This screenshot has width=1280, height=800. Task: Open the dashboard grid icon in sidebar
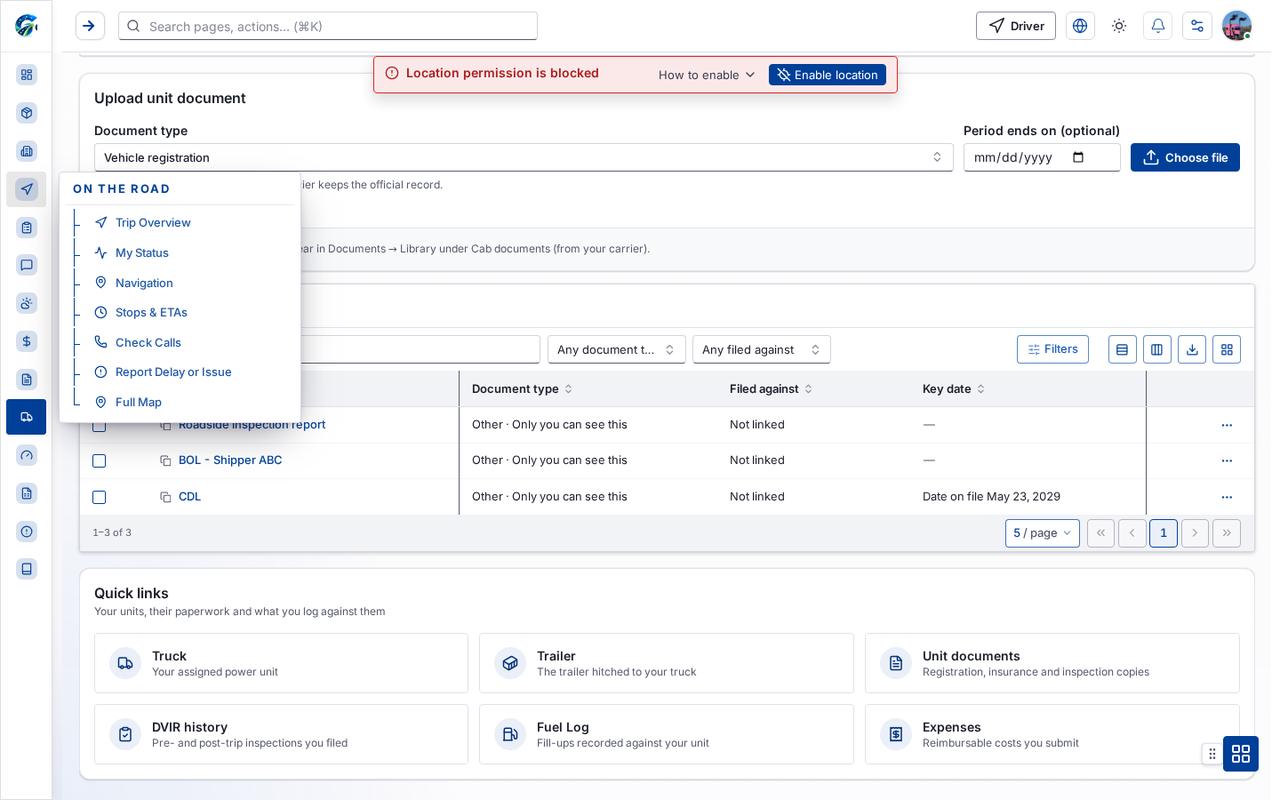[27, 75]
